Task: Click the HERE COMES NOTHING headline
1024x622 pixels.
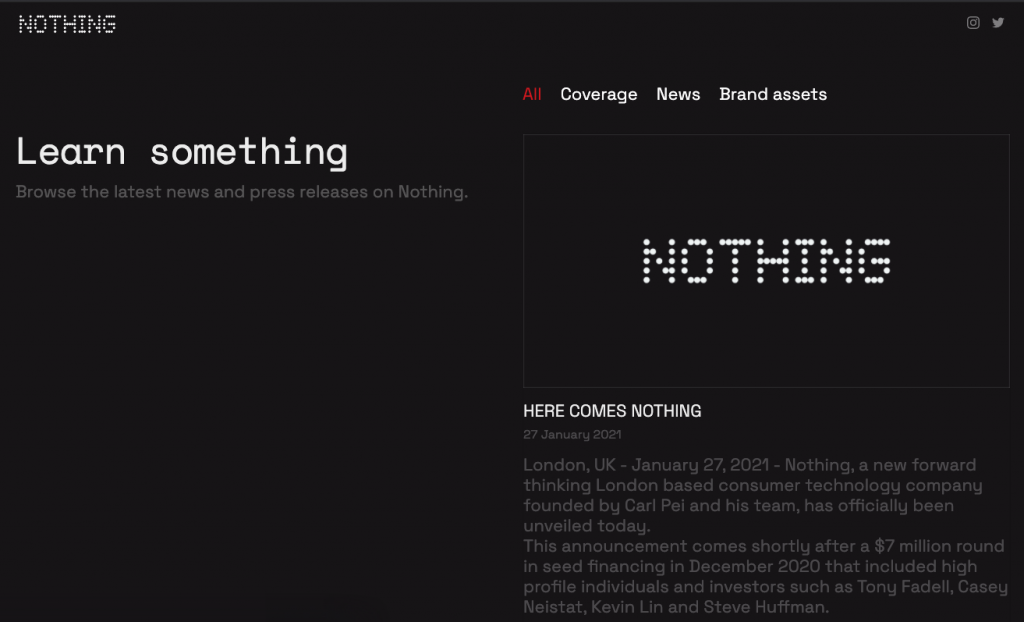Action: 612,411
